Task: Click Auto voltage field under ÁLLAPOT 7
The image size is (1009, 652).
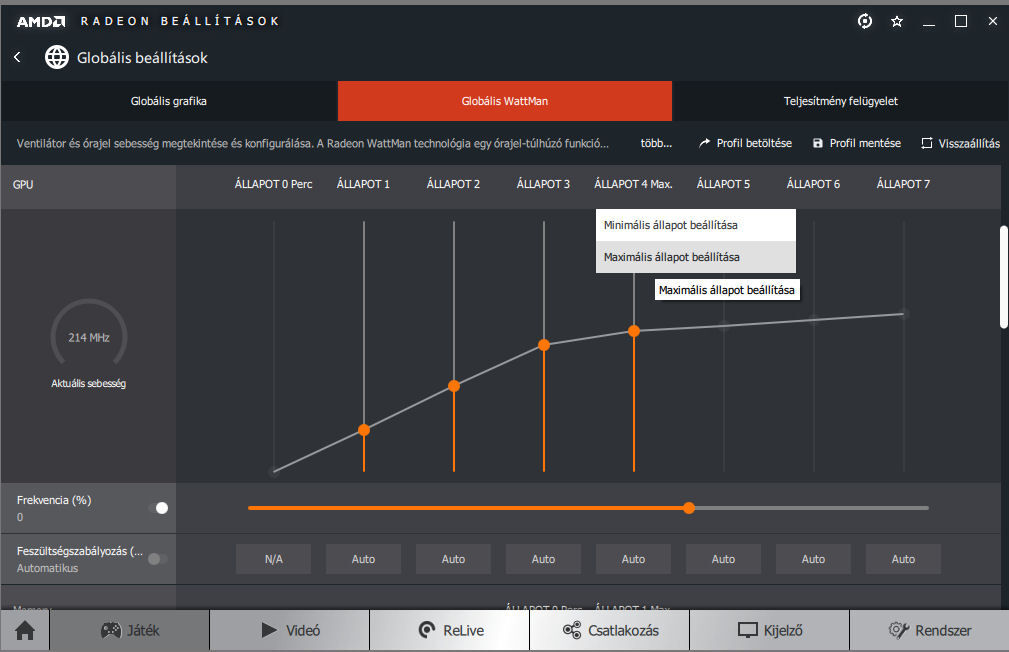Action: (x=903, y=559)
